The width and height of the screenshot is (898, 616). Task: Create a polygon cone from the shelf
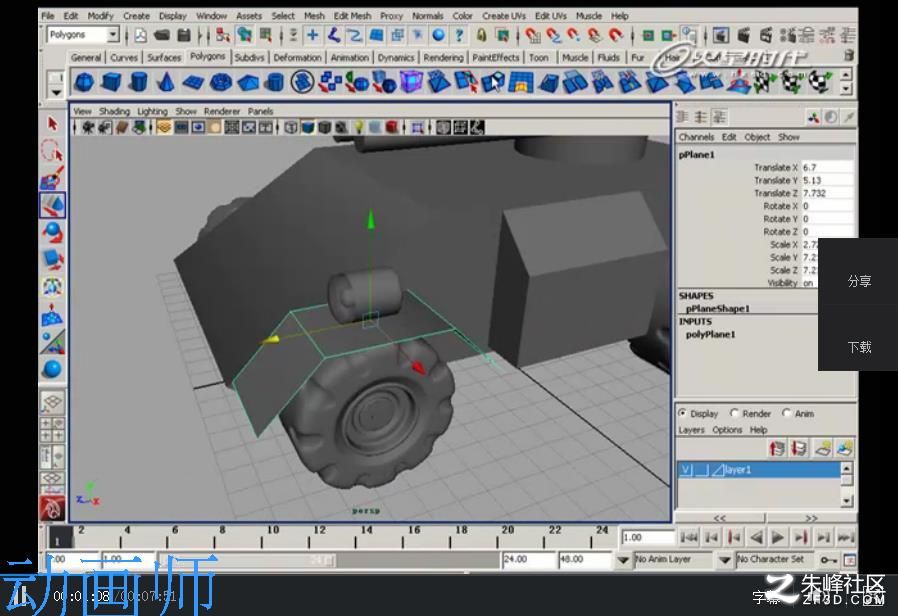(166, 82)
